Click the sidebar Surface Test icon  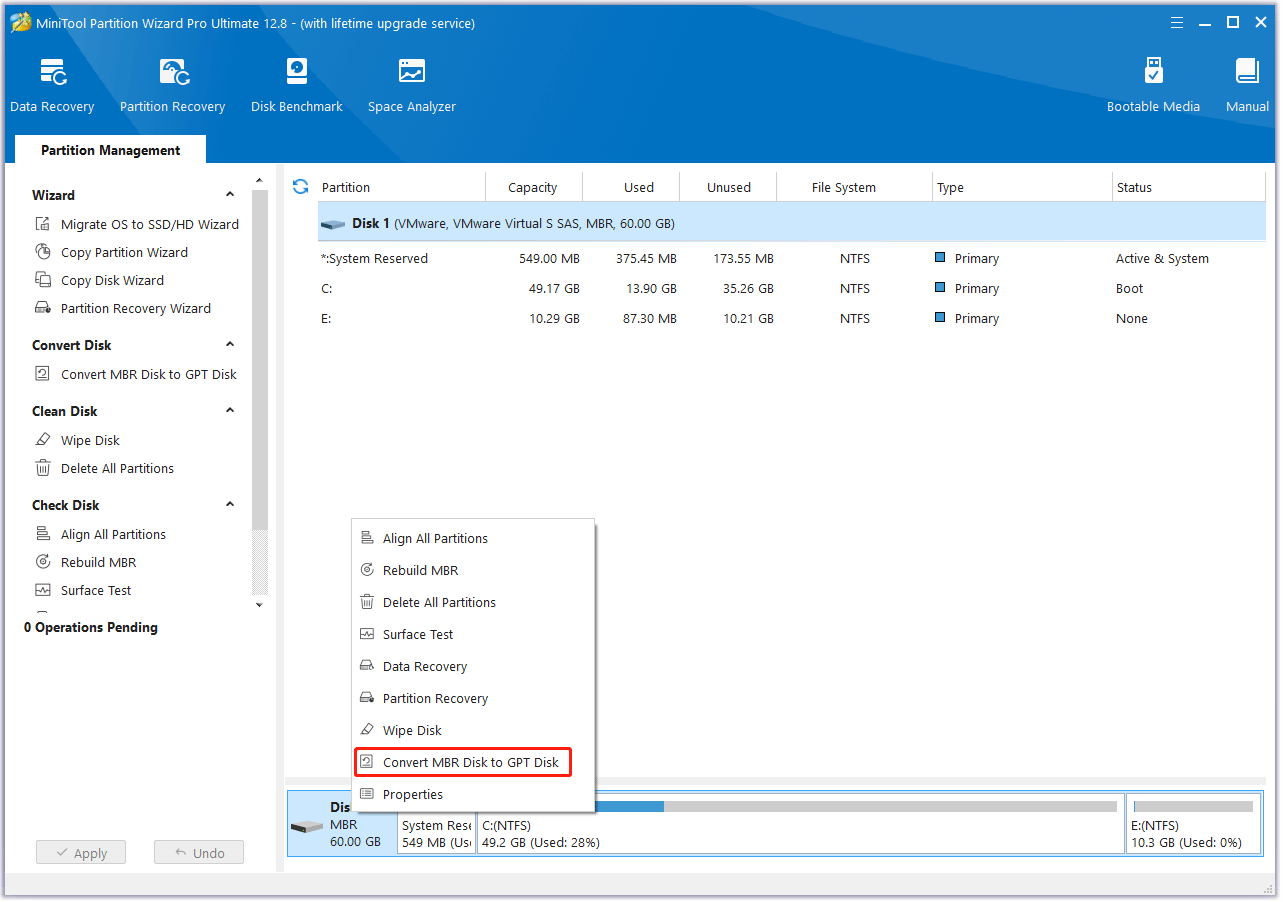coord(43,590)
